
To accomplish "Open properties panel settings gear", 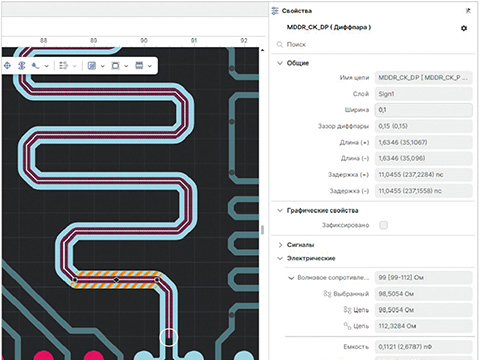I will pyautogui.click(x=464, y=28).
